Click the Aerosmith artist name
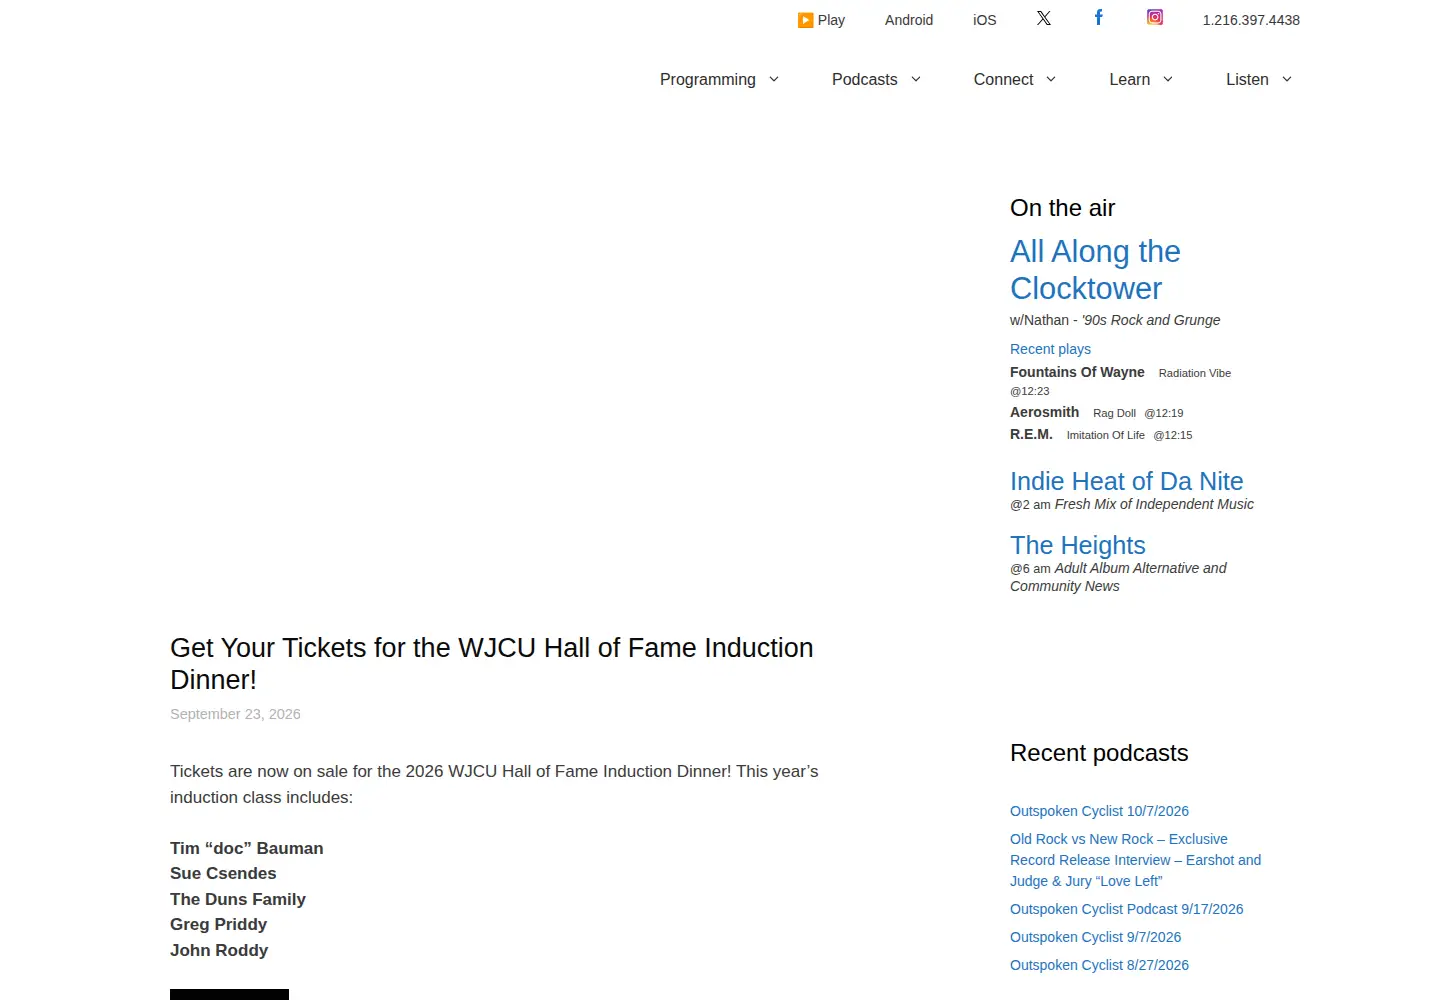The height and width of the screenshot is (1000, 1440). [x=1044, y=412]
